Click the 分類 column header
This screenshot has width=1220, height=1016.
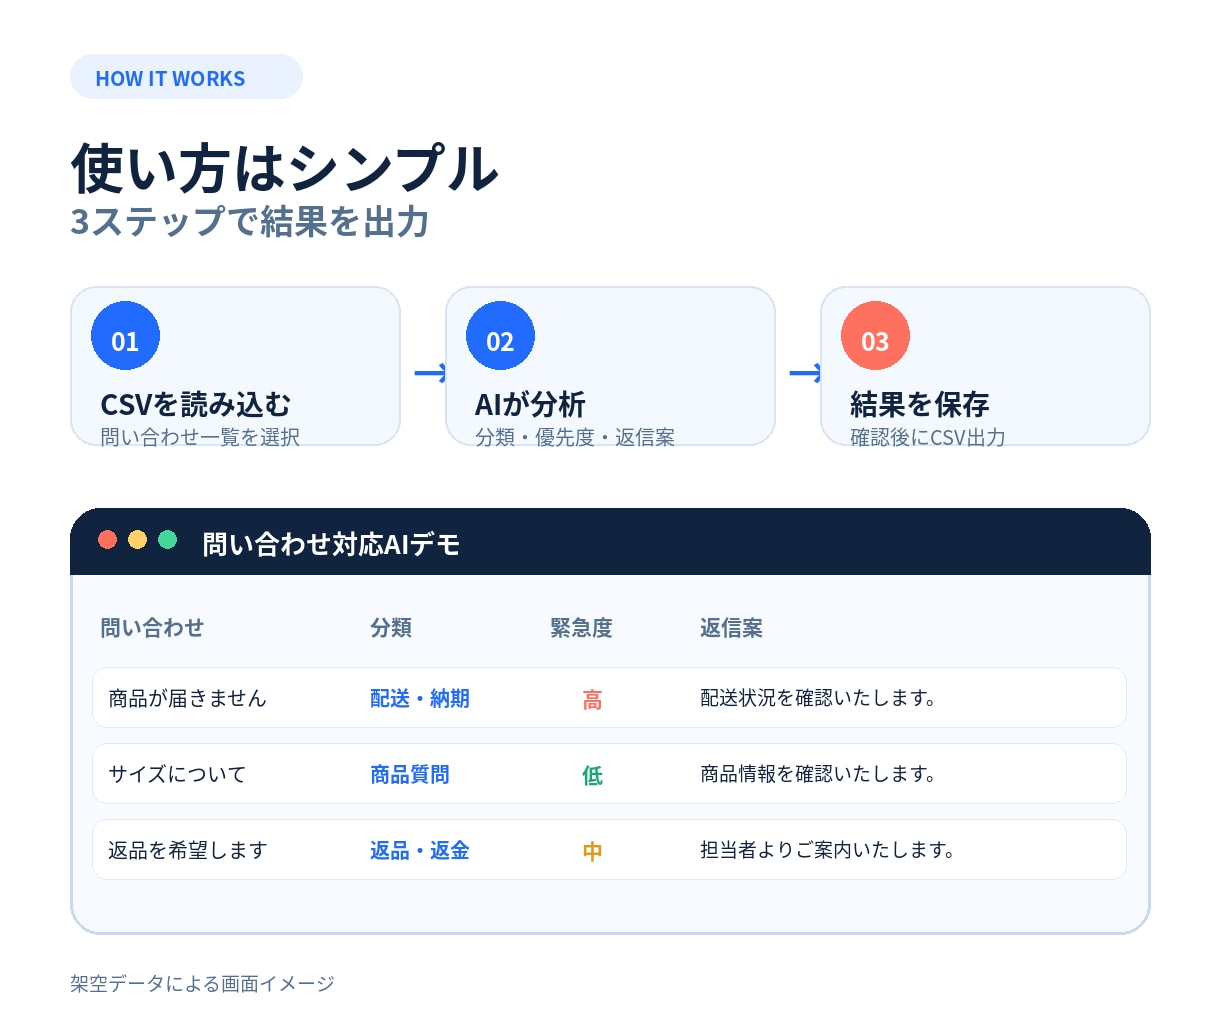[x=391, y=627]
